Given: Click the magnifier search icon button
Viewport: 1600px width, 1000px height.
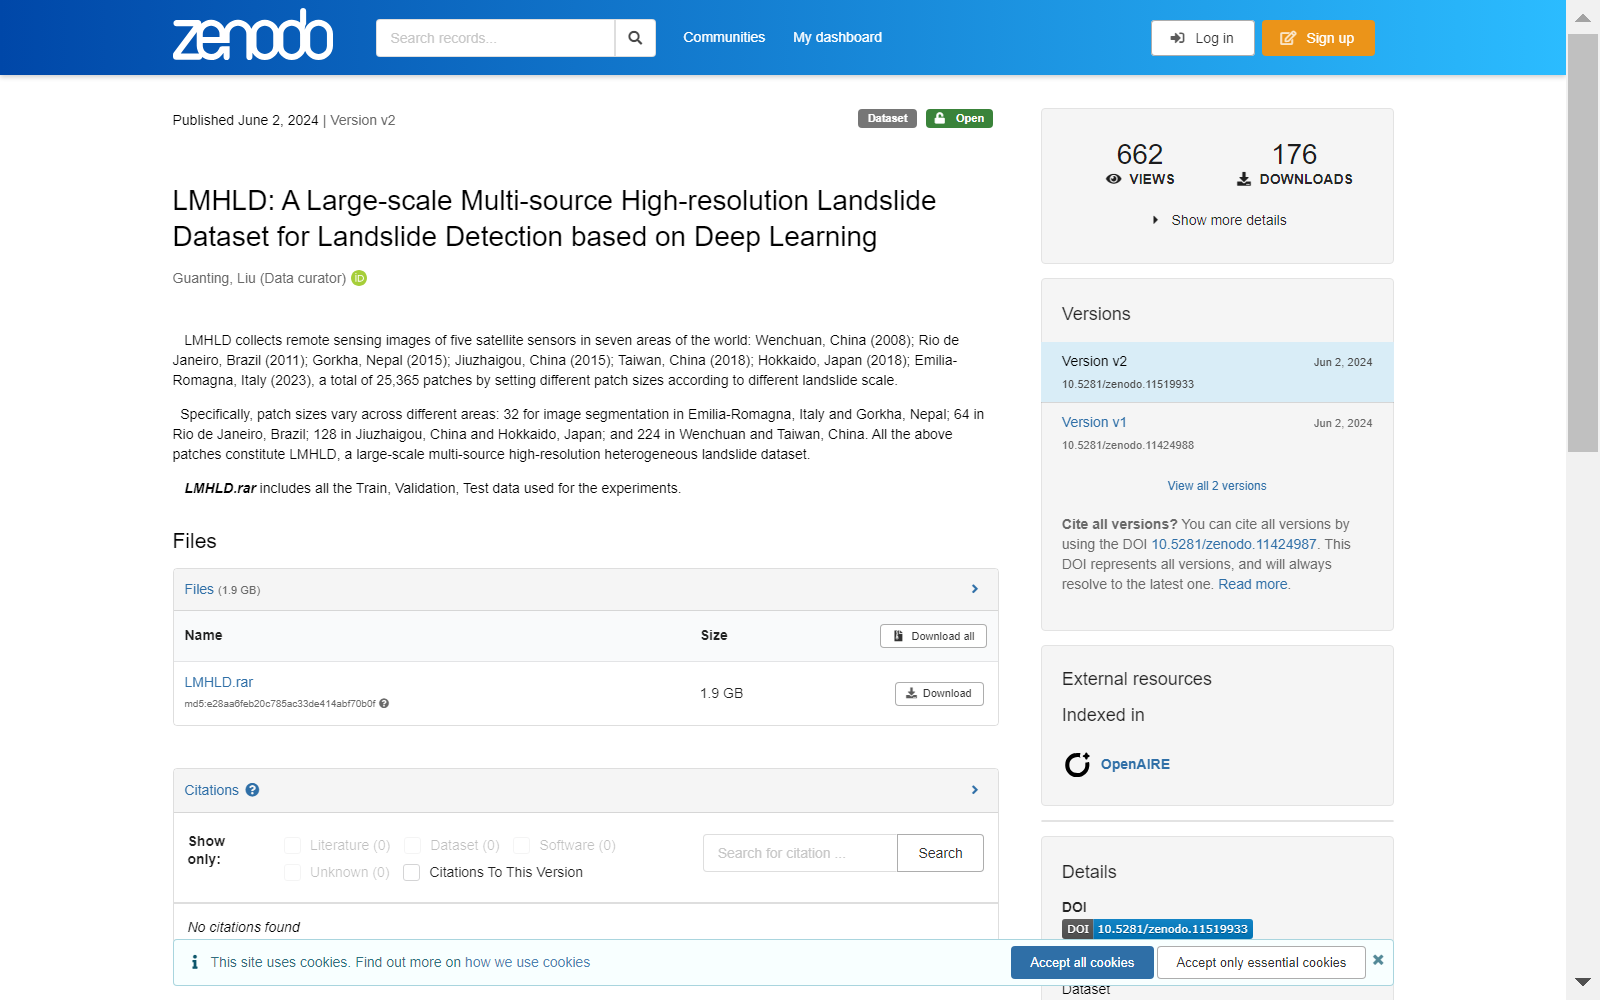Looking at the screenshot, I should (635, 38).
